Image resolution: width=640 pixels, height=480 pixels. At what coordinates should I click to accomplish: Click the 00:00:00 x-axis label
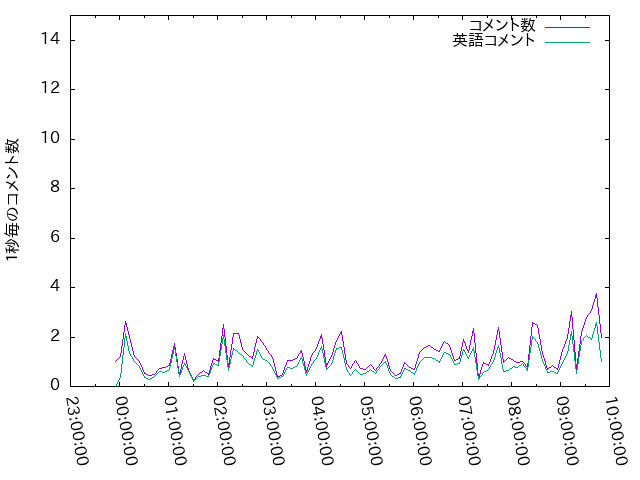point(126,431)
